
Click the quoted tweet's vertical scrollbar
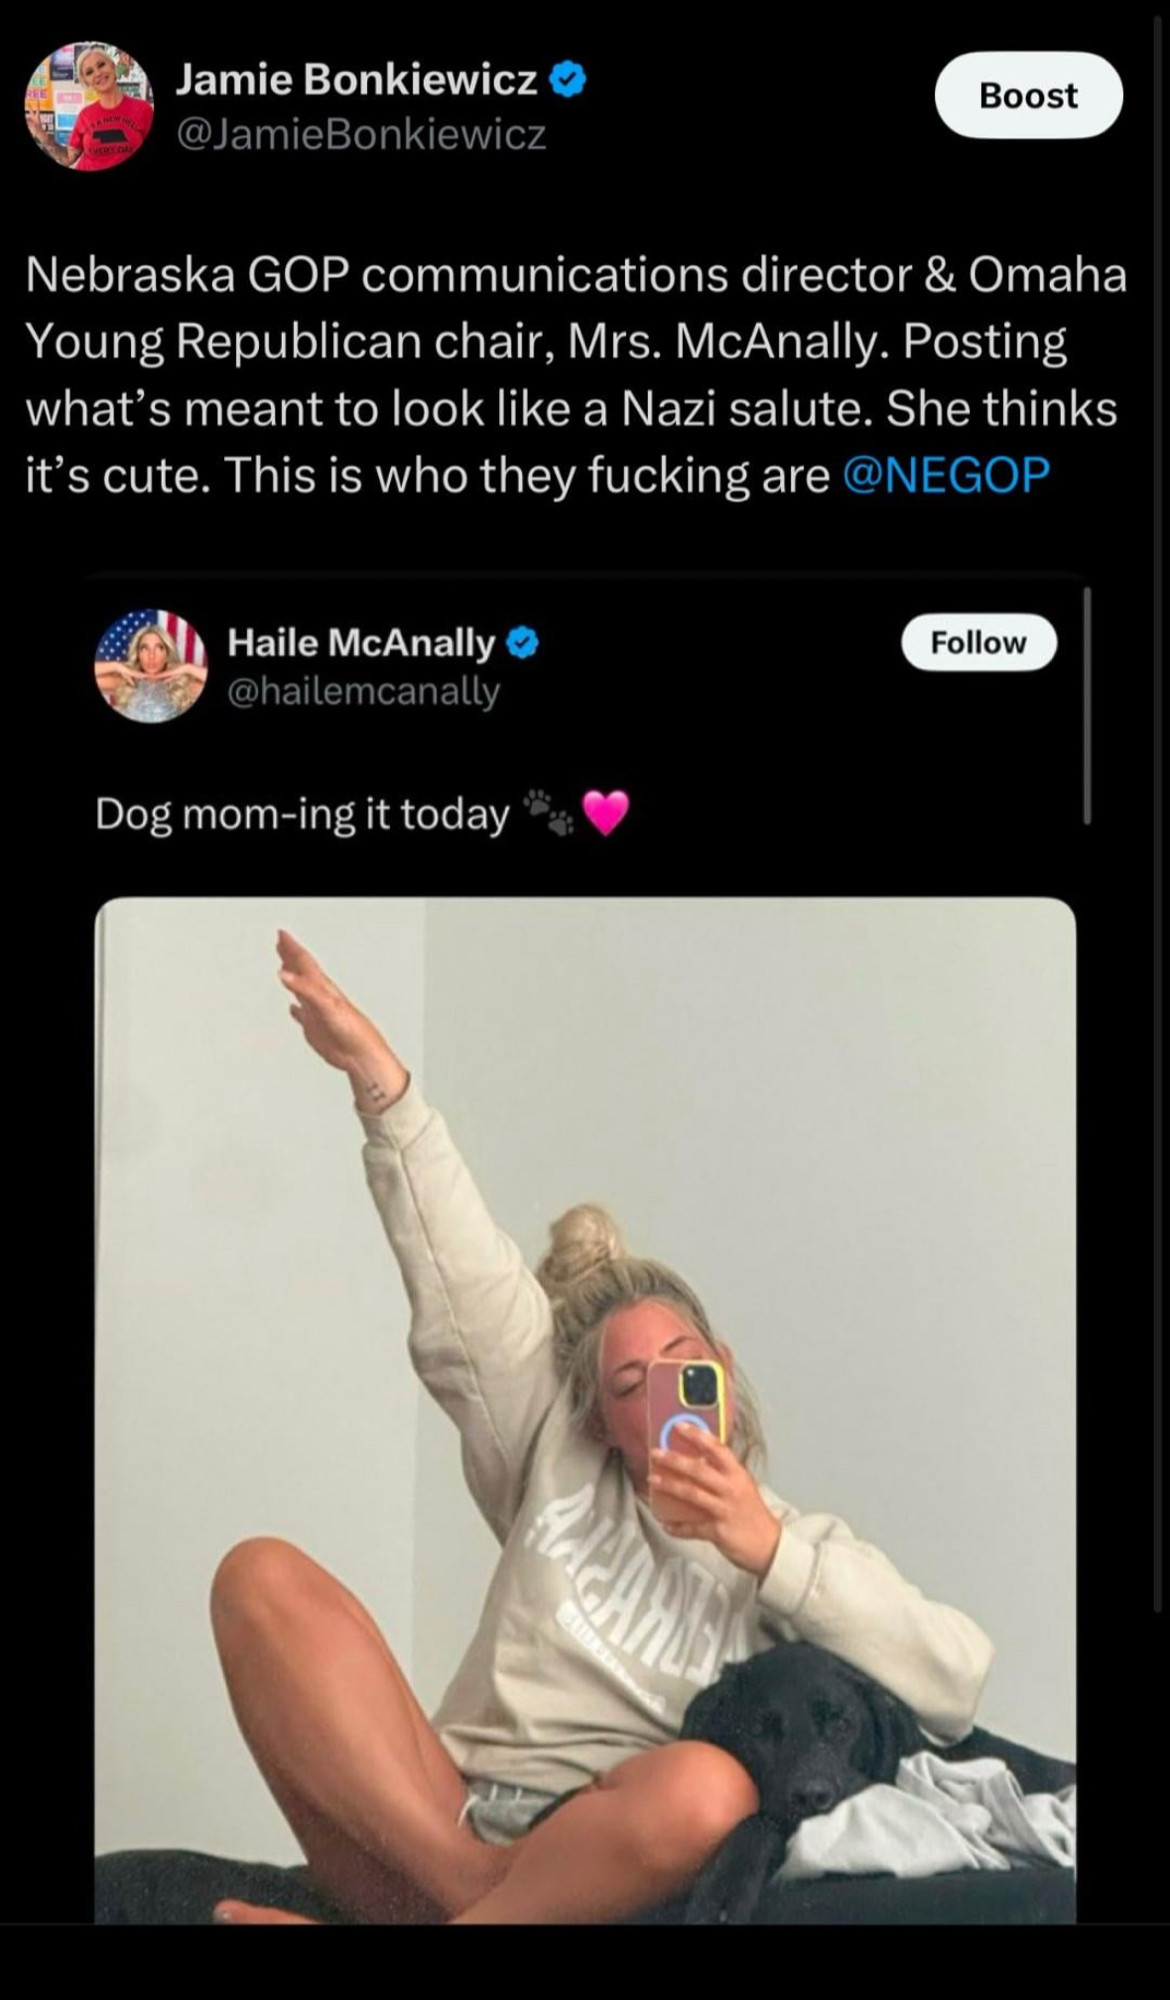1086,705
